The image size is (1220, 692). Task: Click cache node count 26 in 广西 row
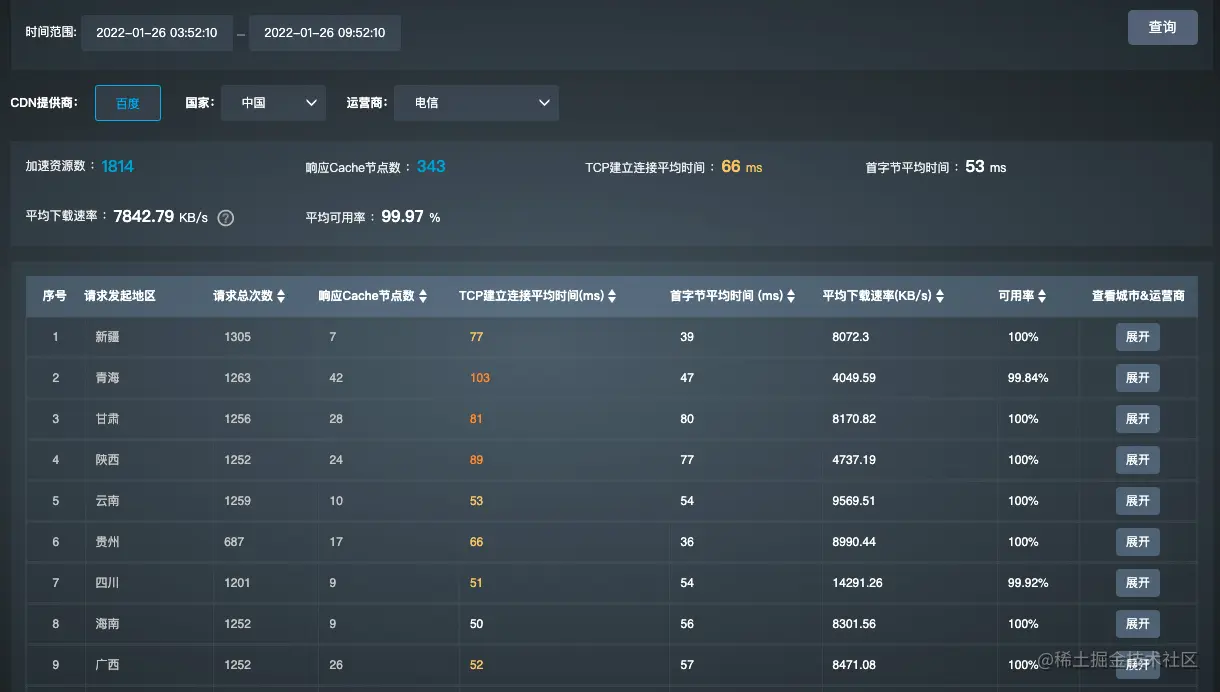(x=336, y=665)
